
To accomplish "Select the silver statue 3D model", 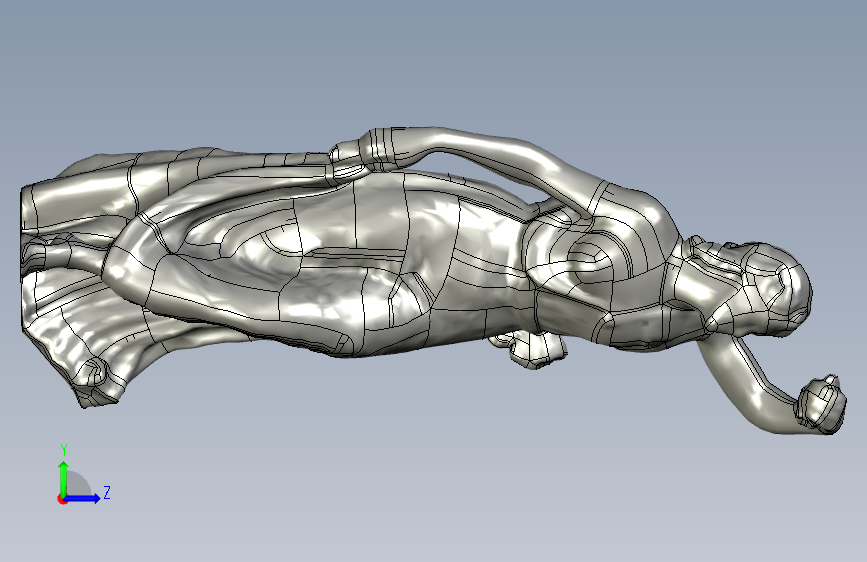I will (x=434, y=281).
